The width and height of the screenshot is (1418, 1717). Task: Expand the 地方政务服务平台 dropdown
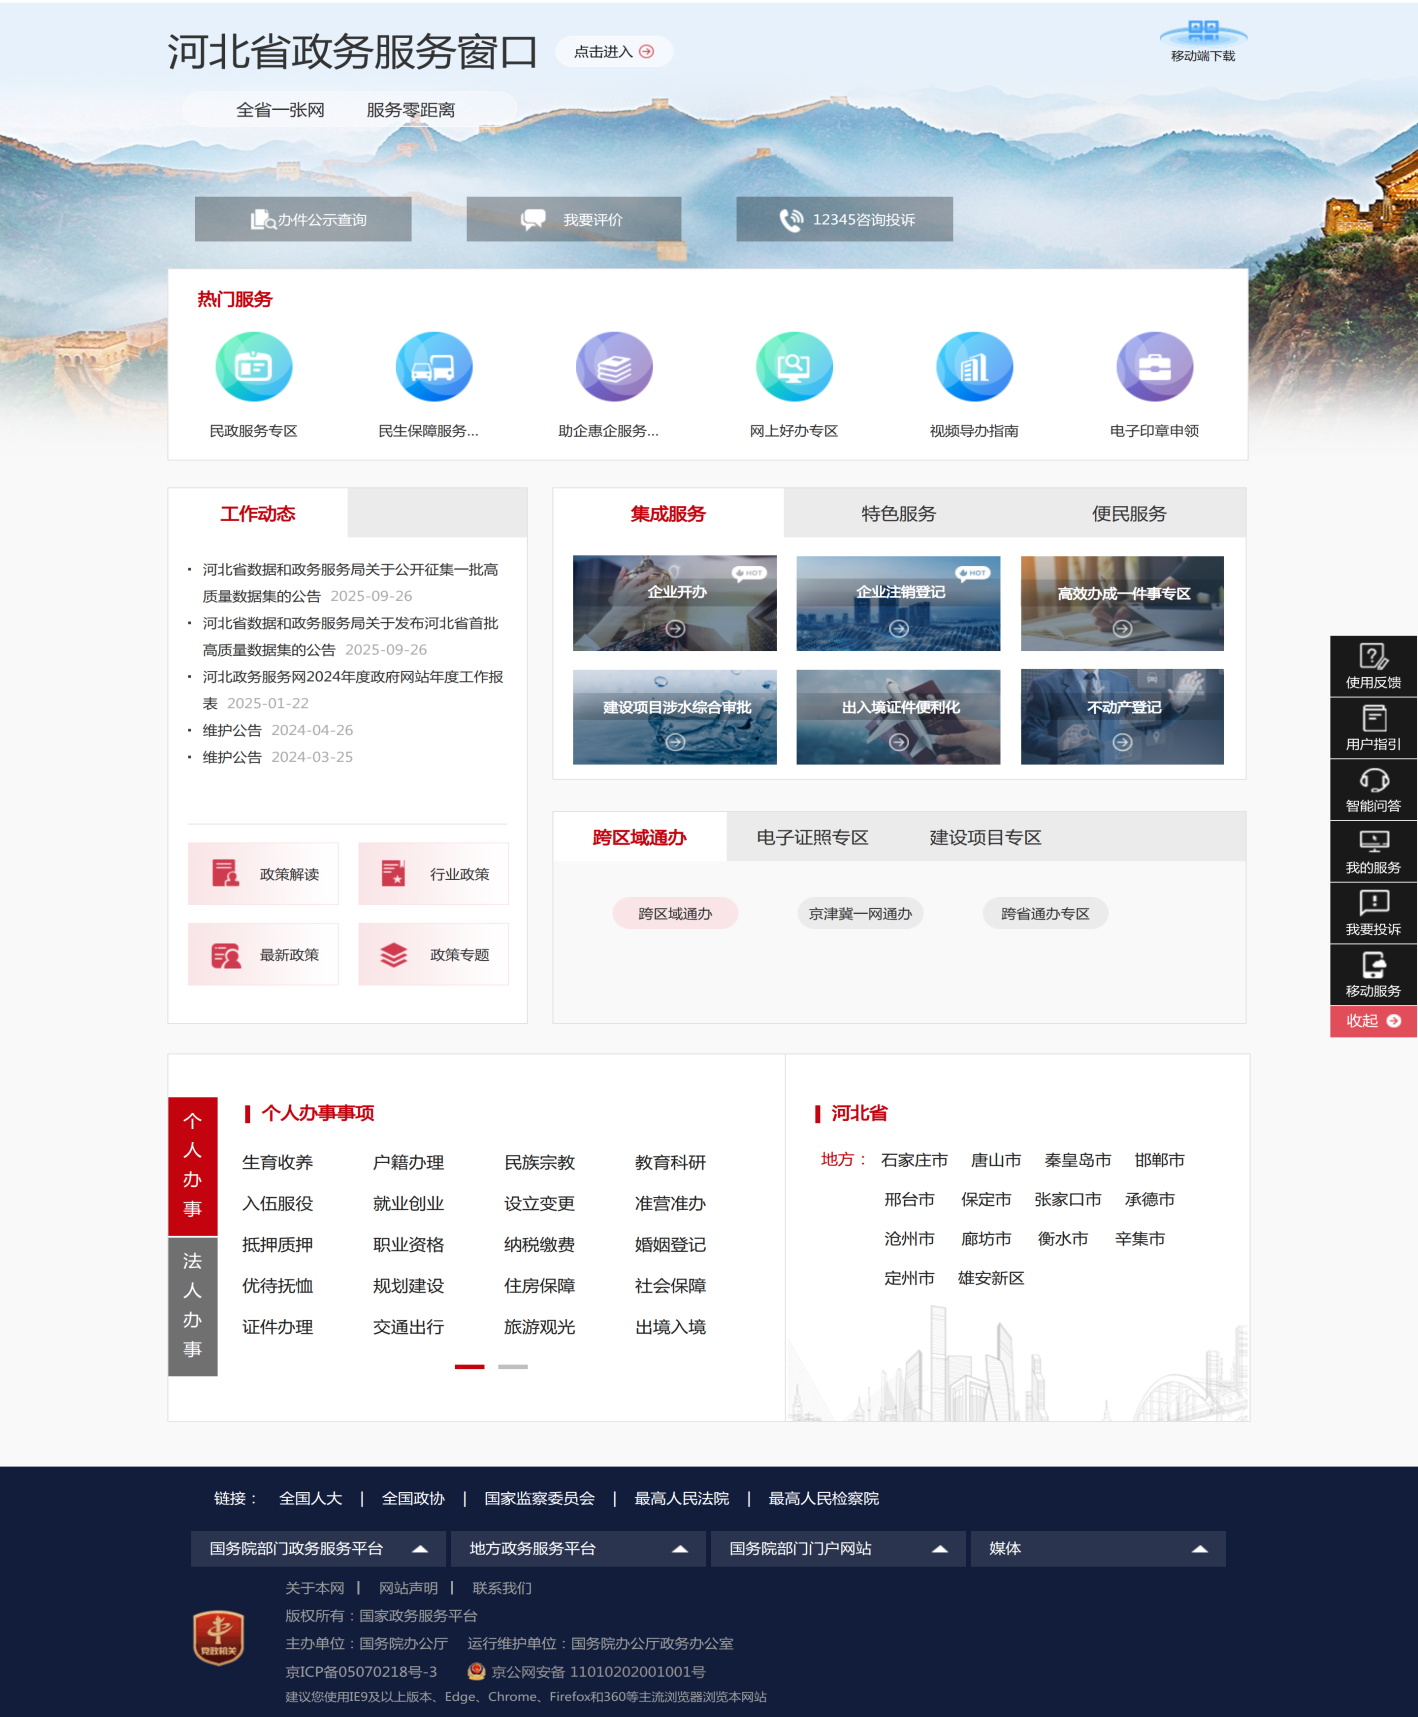point(578,1548)
